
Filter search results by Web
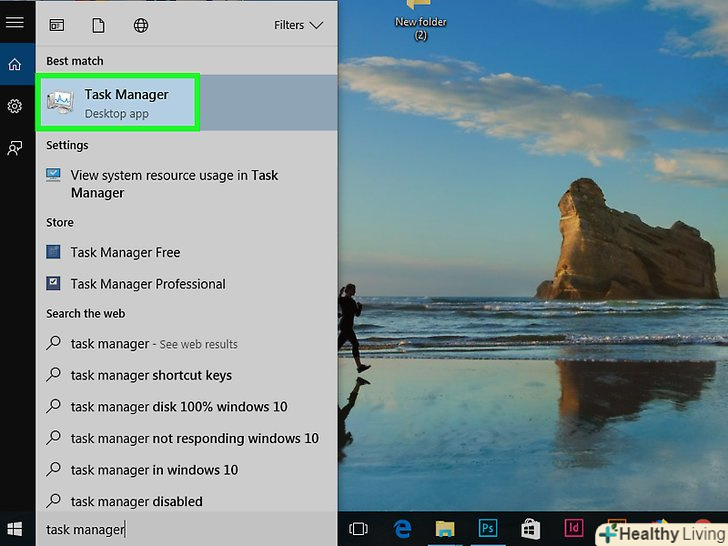point(141,25)
